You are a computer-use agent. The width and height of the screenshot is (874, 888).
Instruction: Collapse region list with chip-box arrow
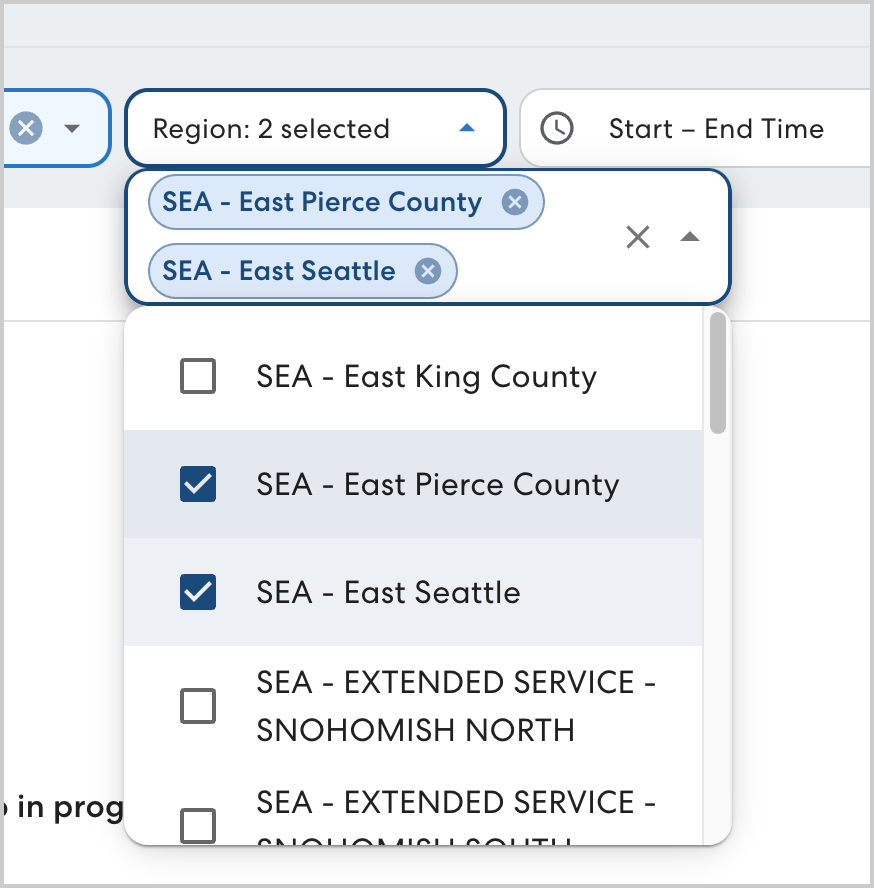[690, 237]
